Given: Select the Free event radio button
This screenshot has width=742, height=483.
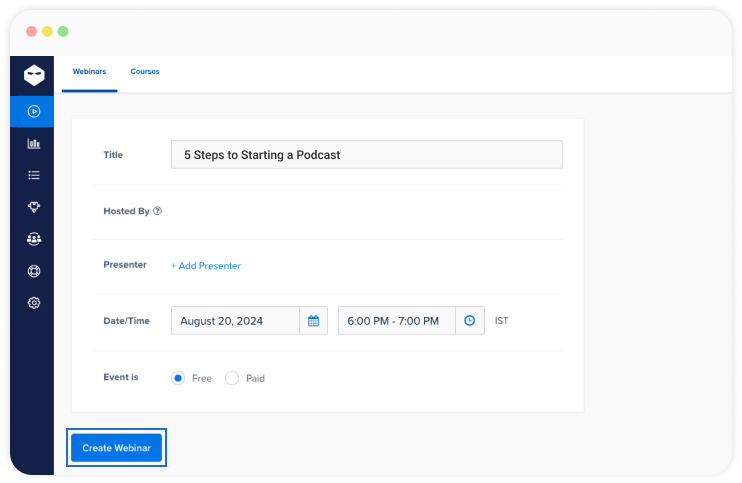Looking at the screenshot, I should [178, 378].
